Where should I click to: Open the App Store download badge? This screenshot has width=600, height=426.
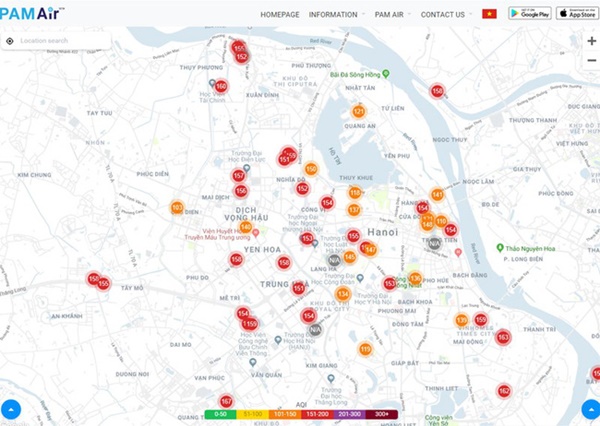point(576,13)
